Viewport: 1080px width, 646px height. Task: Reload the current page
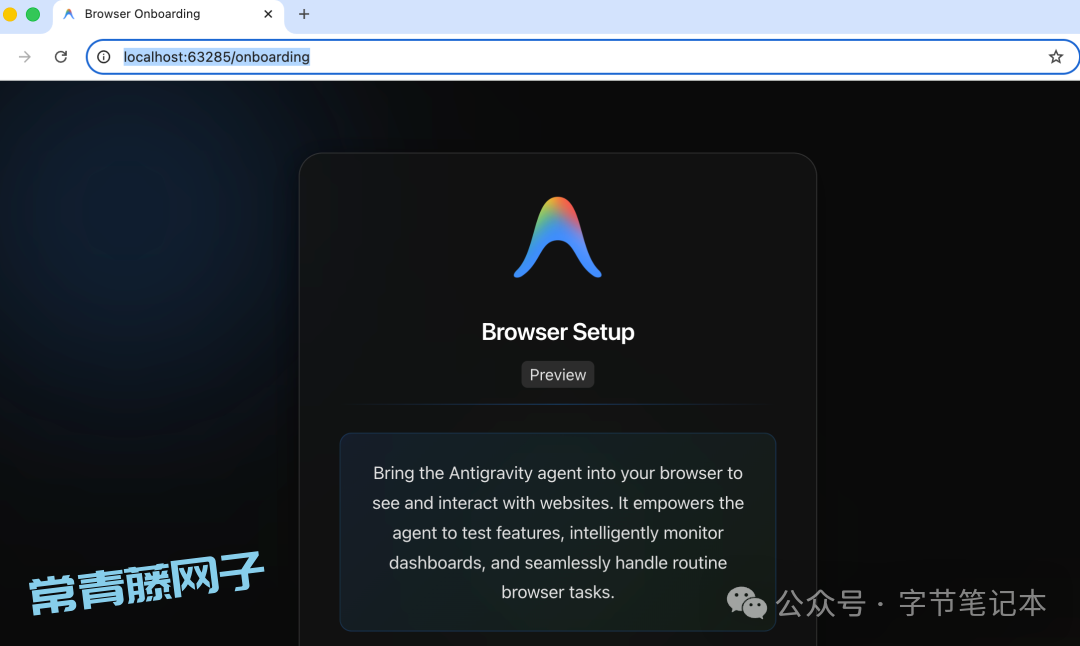click(61, 57)
